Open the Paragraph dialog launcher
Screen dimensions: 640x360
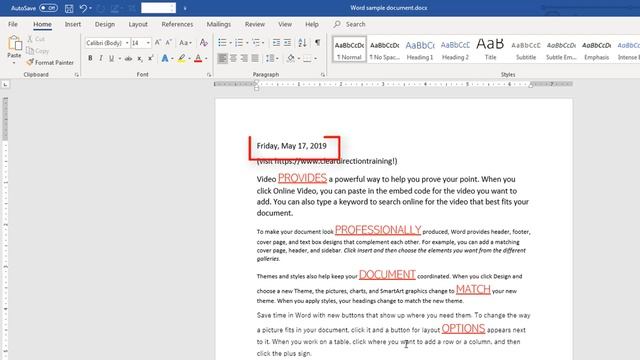tap(322, 75)
